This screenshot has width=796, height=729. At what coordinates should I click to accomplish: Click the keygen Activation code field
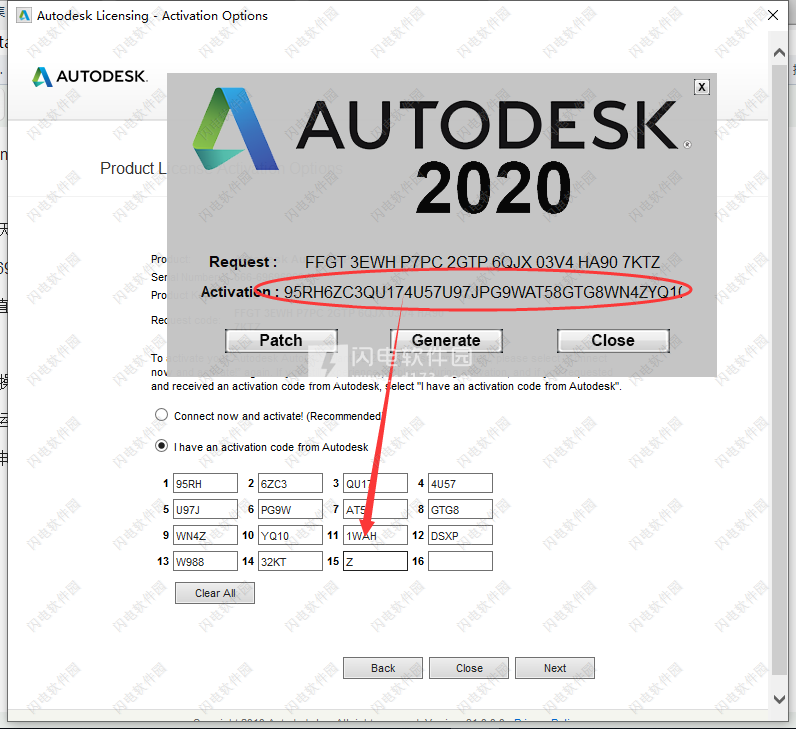pyautogui.click(x=482, y=292)
